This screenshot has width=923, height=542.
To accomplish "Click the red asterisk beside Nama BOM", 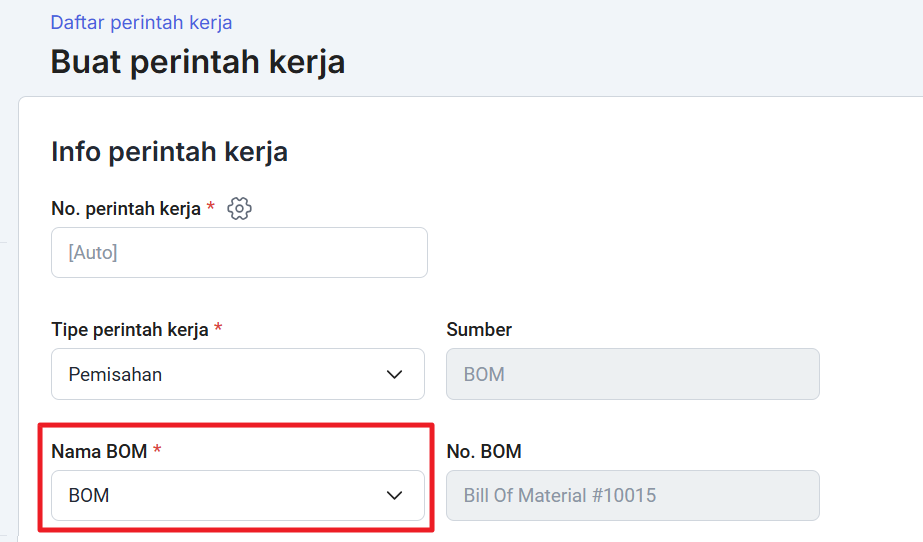I will click(157, 449).
